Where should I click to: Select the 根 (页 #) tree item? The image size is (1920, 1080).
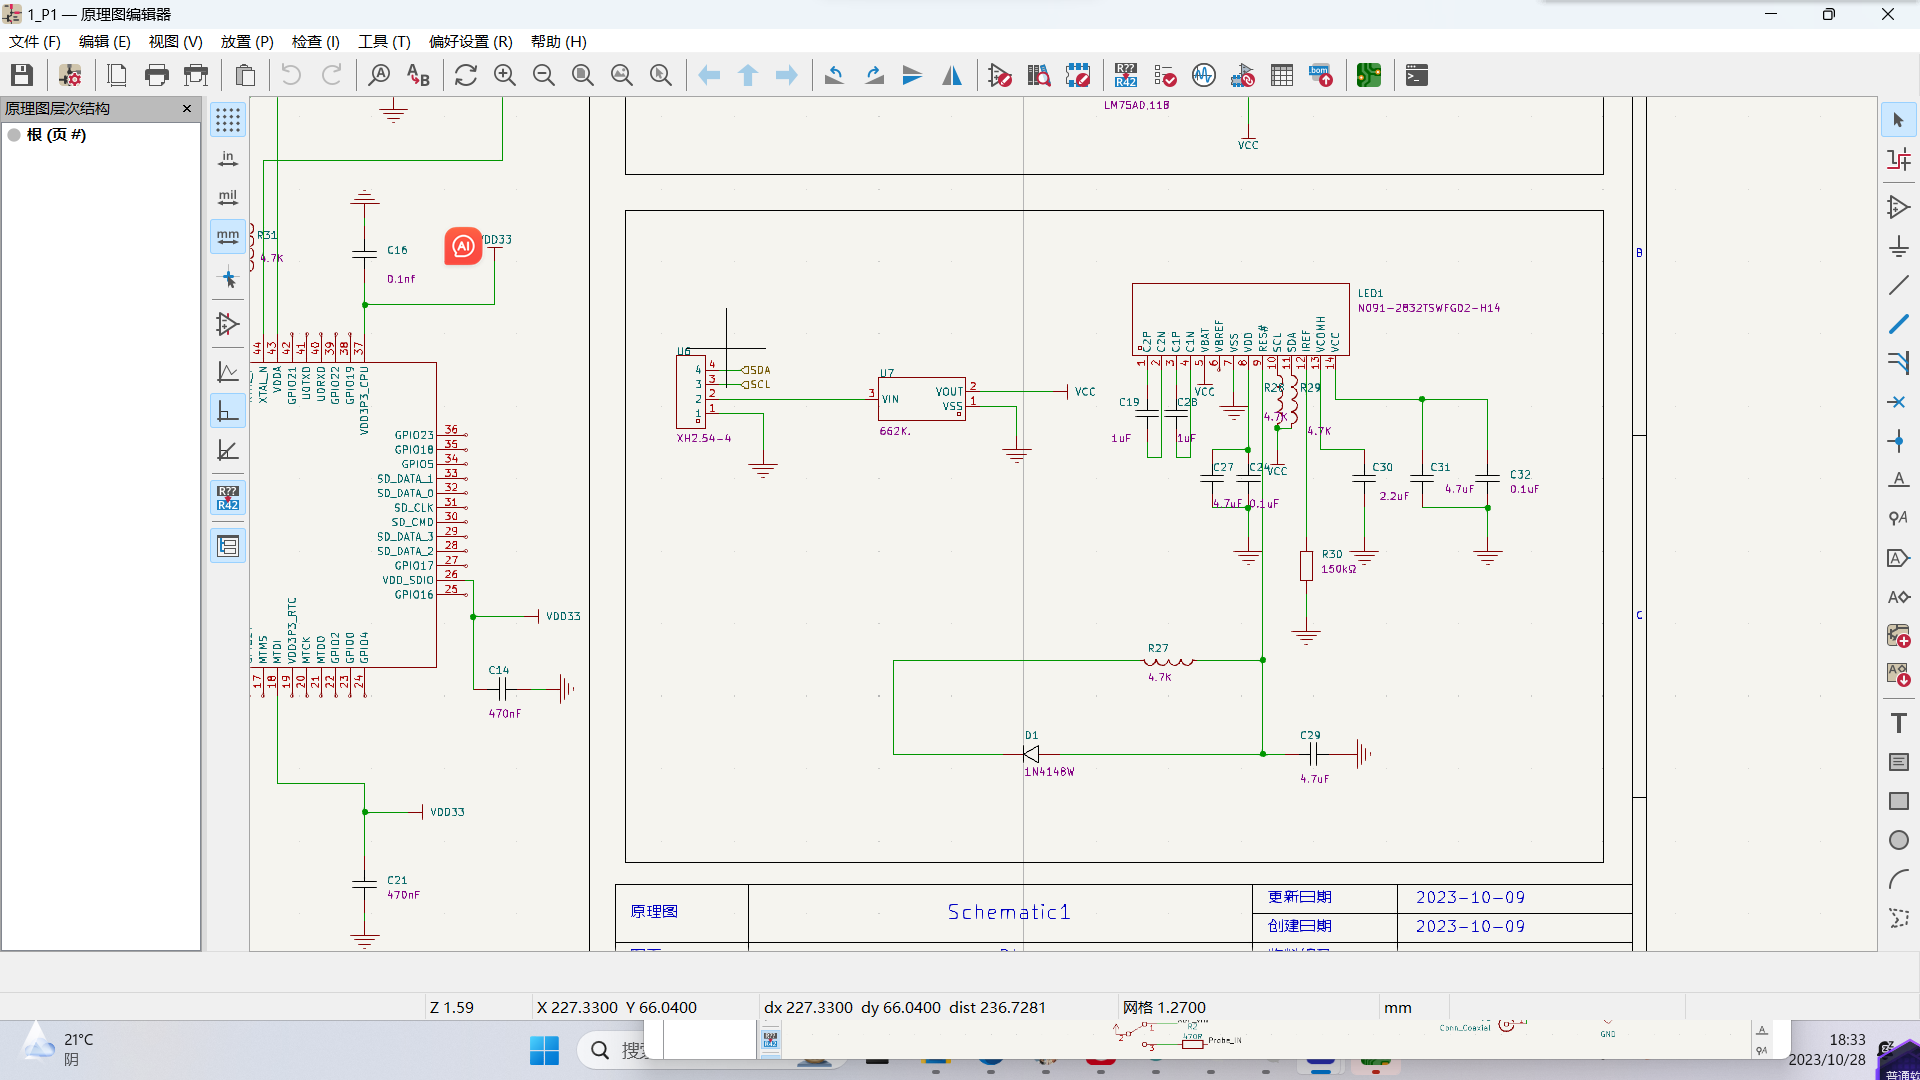(x=56, y=134)
